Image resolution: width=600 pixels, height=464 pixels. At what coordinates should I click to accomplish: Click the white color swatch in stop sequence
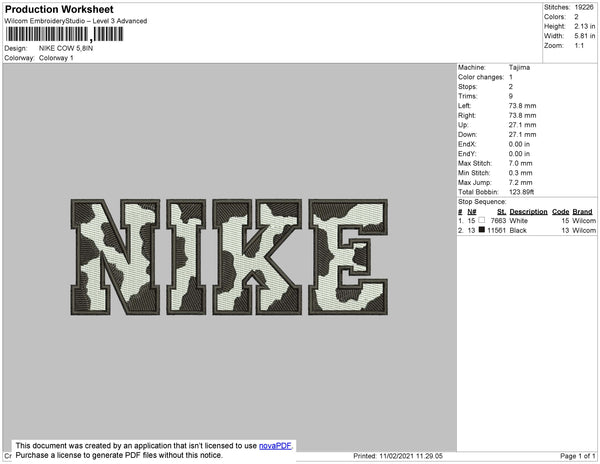[x=482, y=220]
